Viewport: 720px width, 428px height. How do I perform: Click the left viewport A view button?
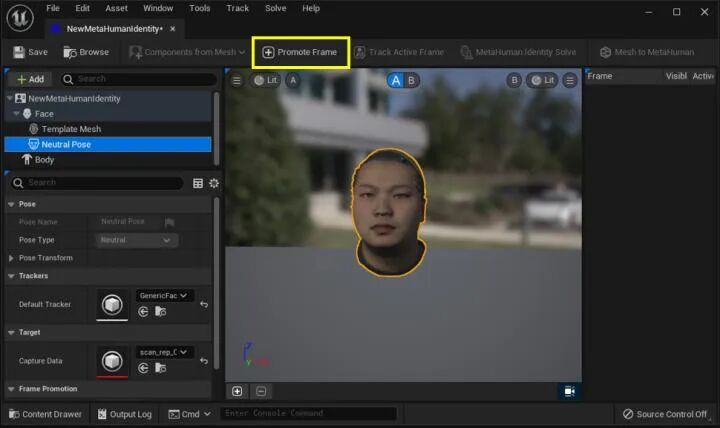[293, 80]
